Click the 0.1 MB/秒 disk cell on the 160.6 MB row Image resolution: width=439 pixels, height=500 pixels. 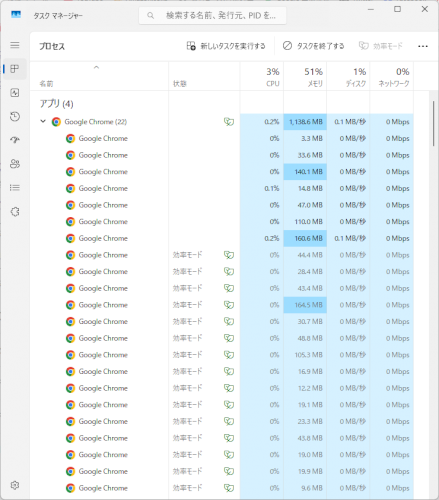tap(348, 239)
